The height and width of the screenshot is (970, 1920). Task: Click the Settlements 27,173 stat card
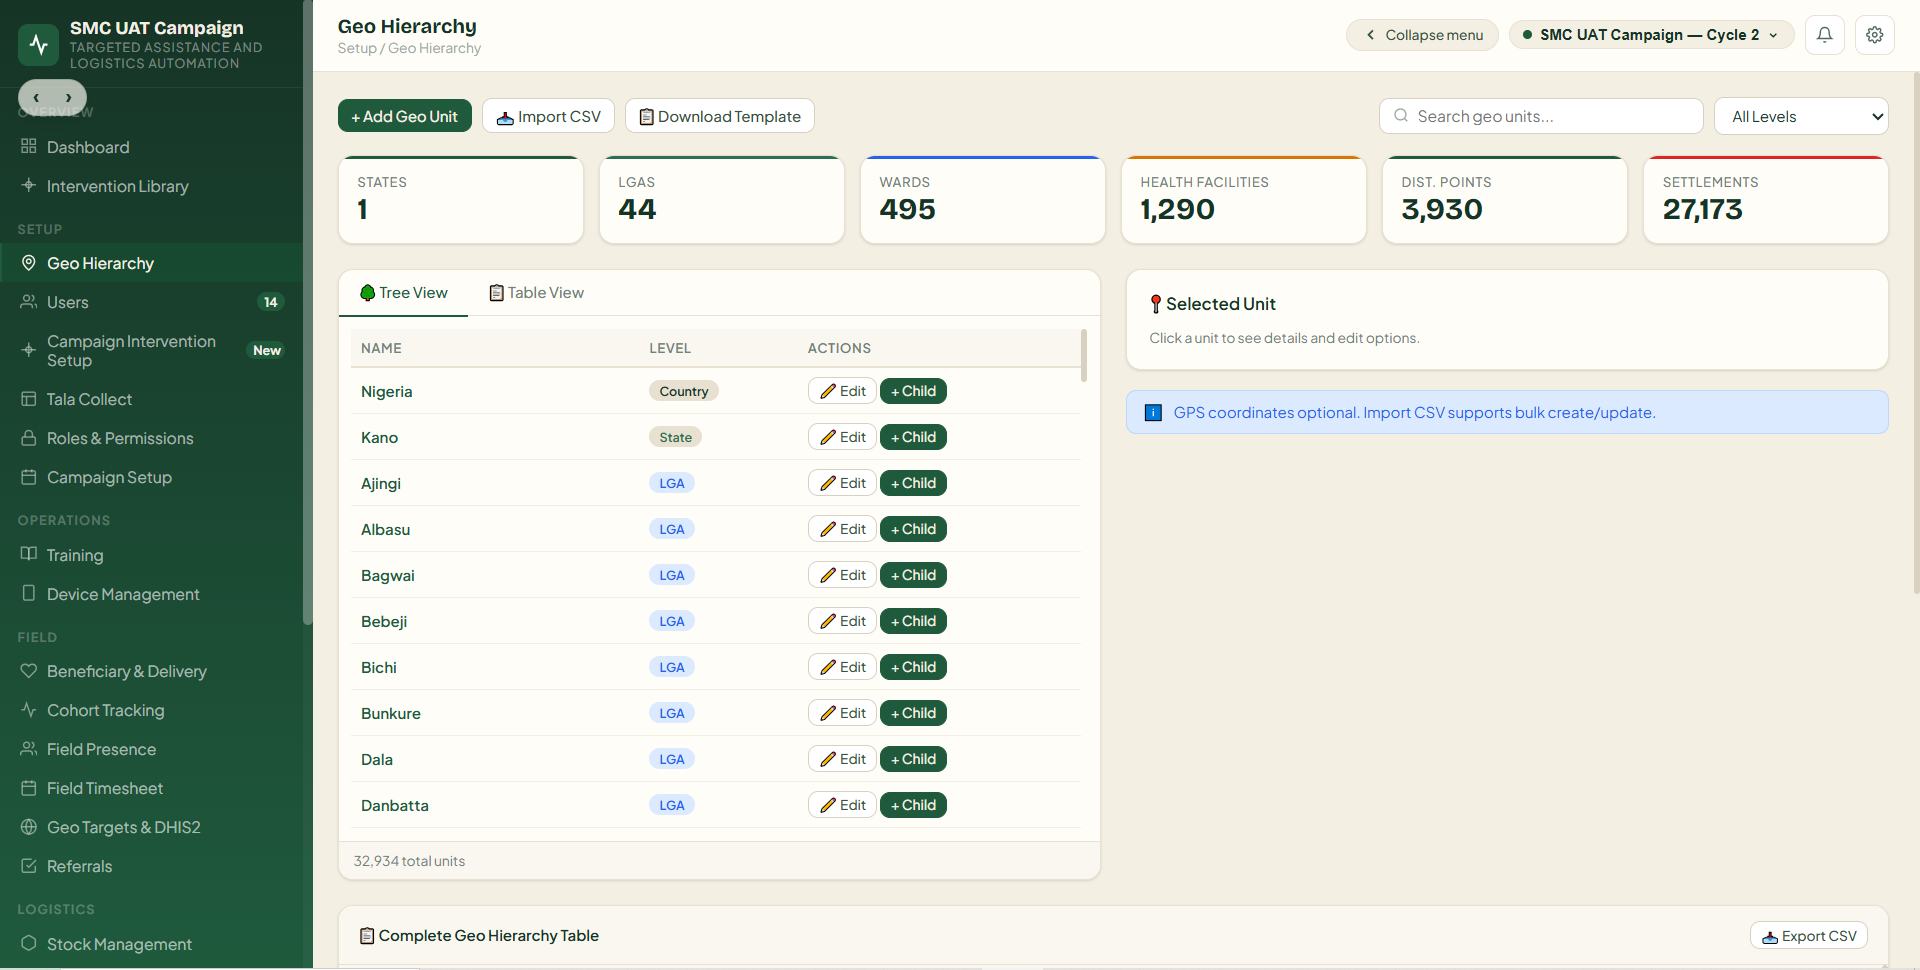(1766, 200)
